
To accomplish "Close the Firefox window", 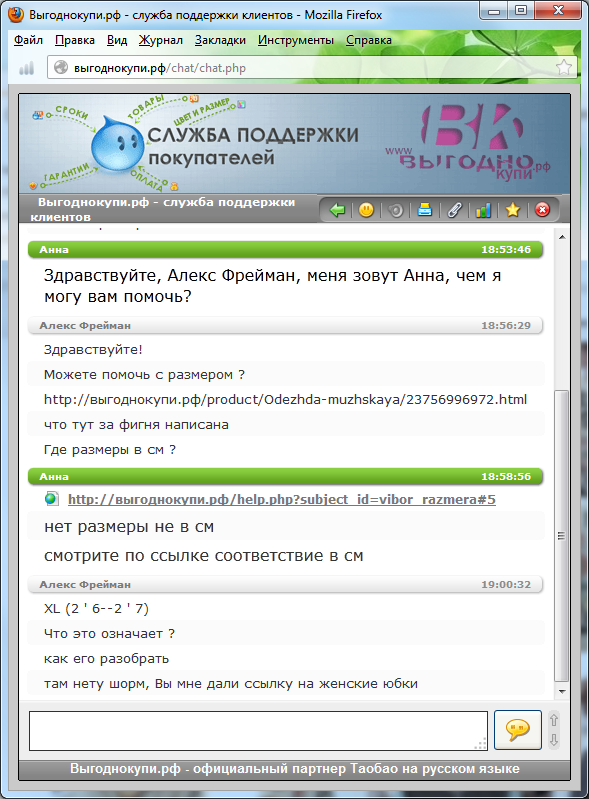I will [558, 10].
